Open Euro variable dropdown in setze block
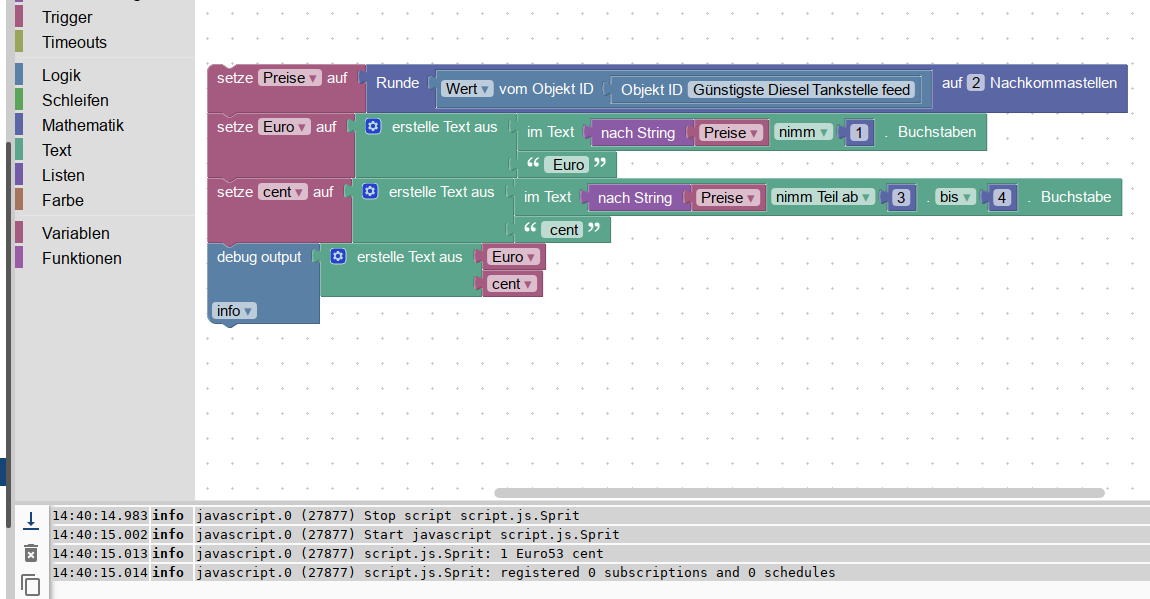This screenshot has width=1150, height=599. (x=285, y=127)
